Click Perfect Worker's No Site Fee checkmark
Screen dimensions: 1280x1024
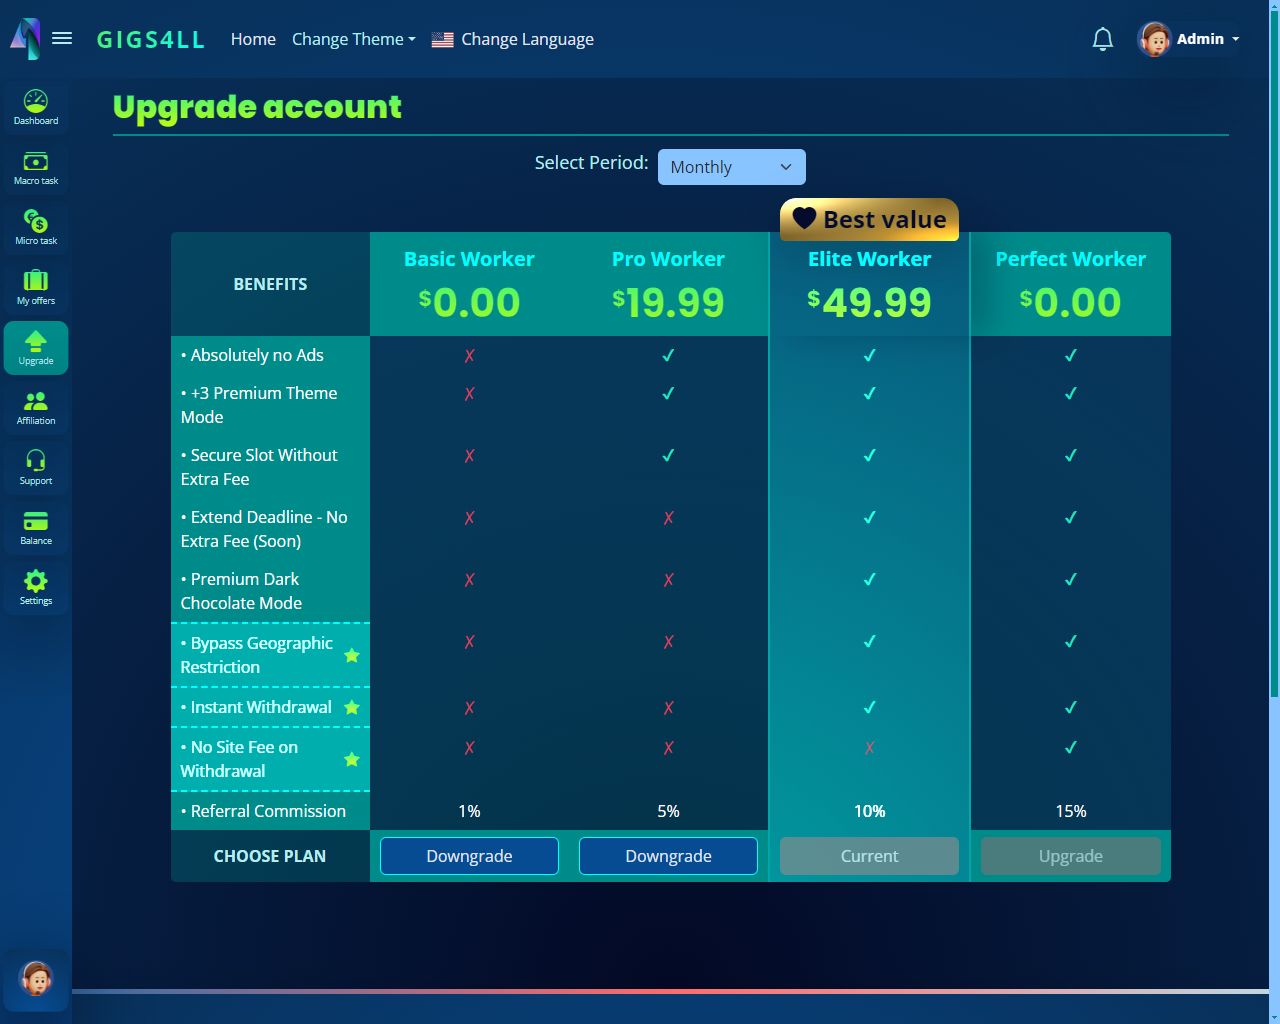(x=1070, y=747)
